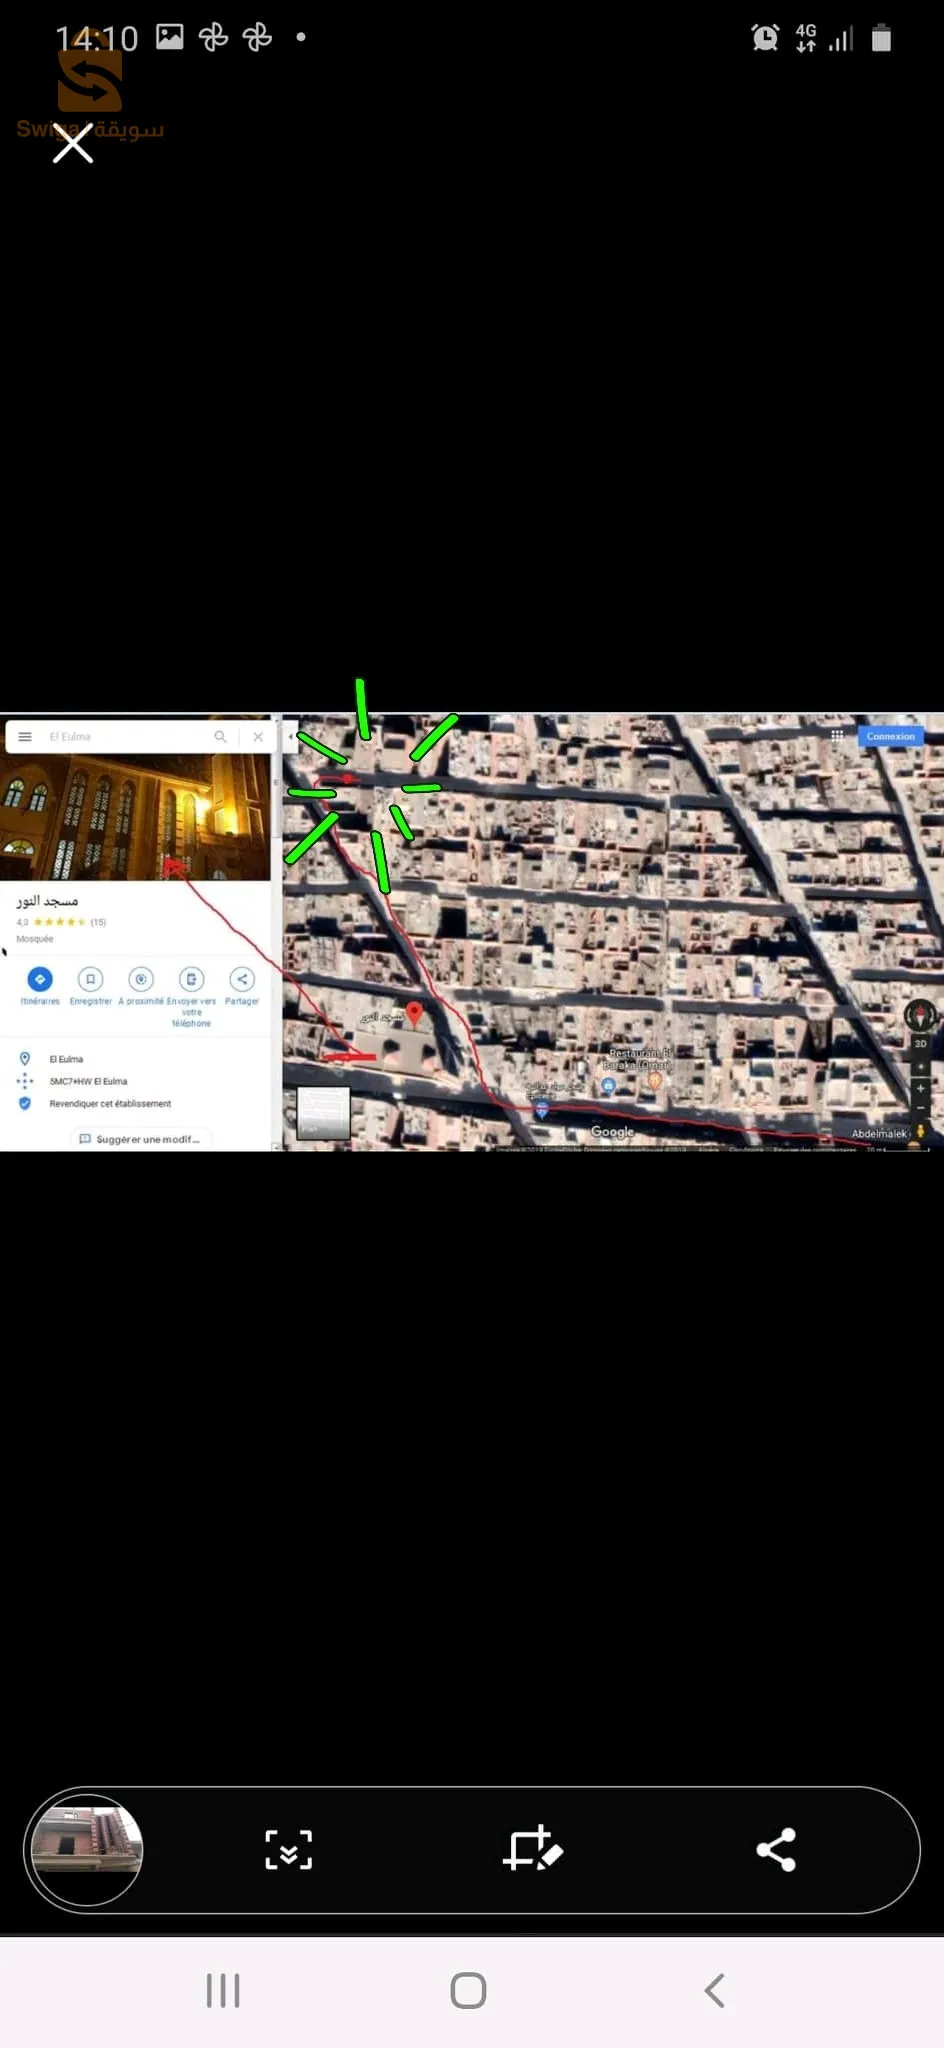Click the blue Connexion button
The width and height of the screenshot is (944, 2048).
(x=890, y=736)
